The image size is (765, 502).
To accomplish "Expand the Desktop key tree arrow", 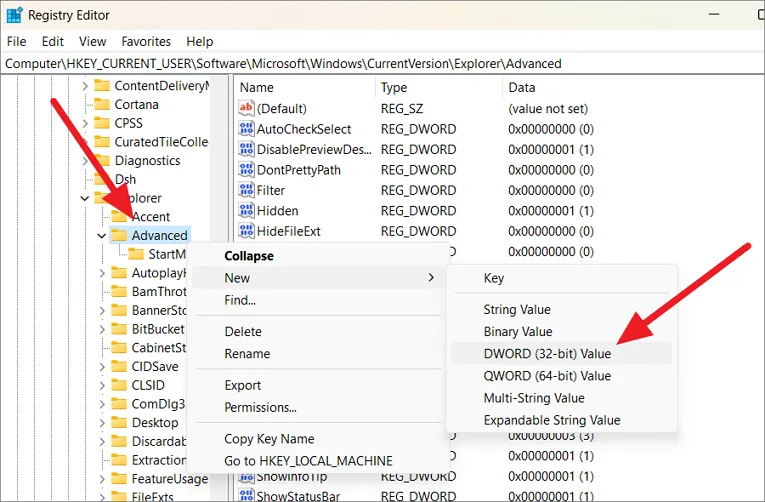I will 102,423.
